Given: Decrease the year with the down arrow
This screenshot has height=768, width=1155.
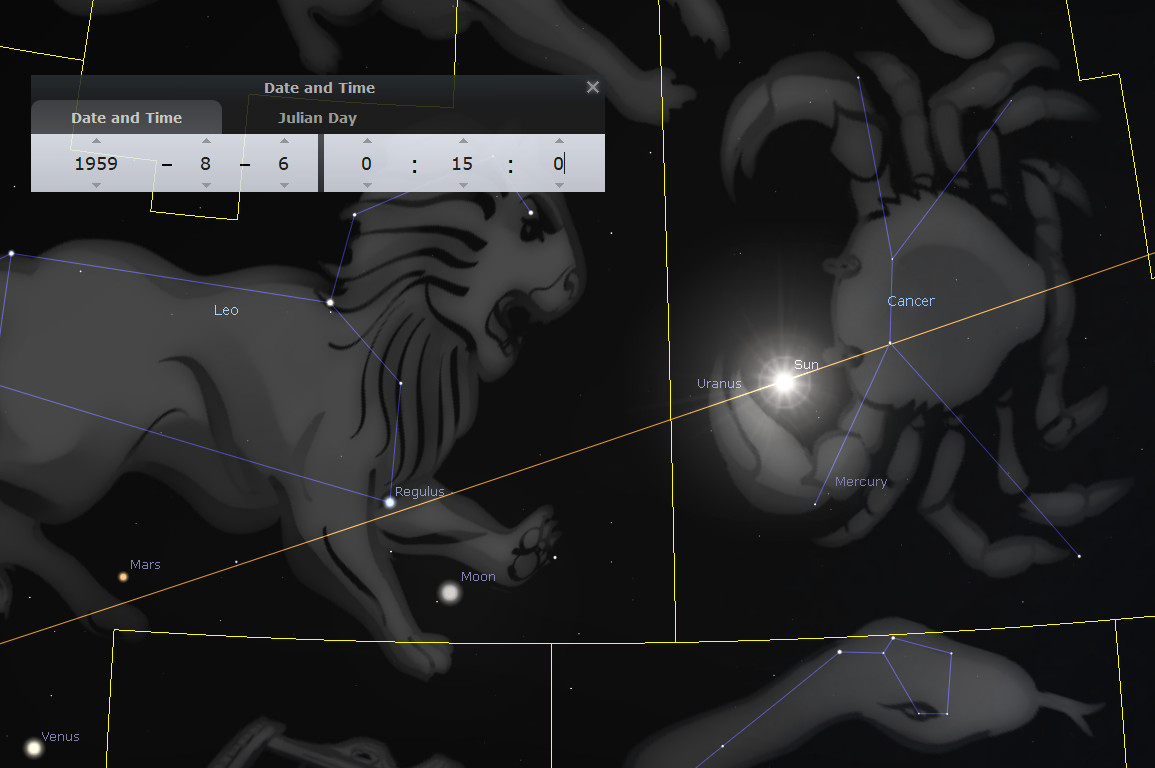Looking at the screenshot, I should [96, 186].
